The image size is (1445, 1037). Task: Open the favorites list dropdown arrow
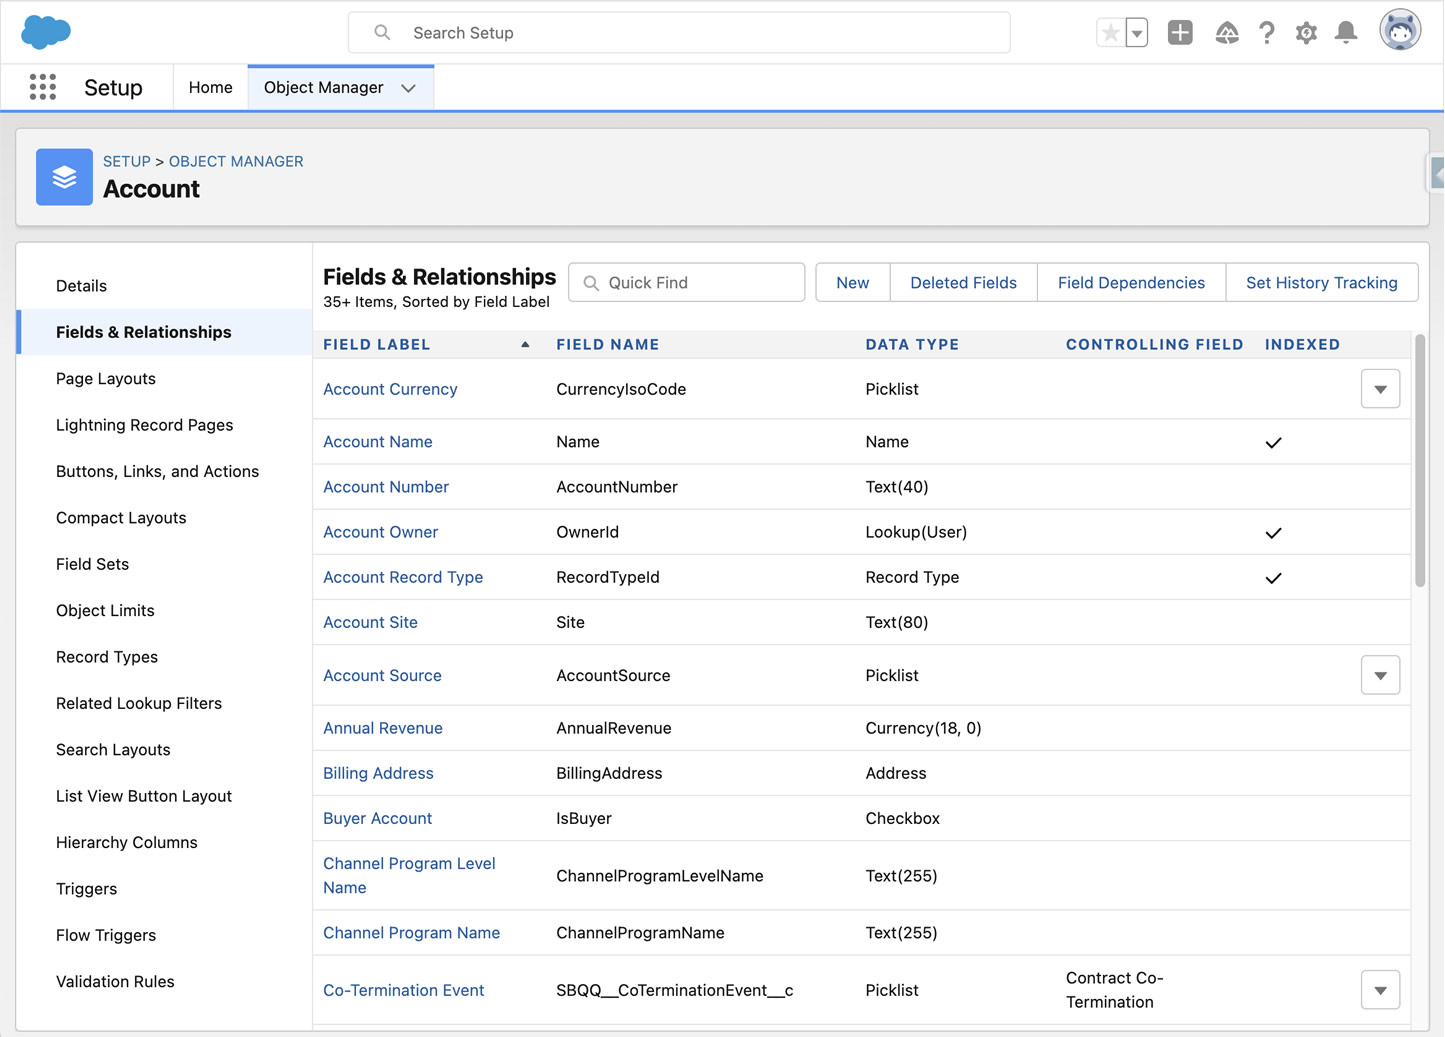(x=1137, y=33)
